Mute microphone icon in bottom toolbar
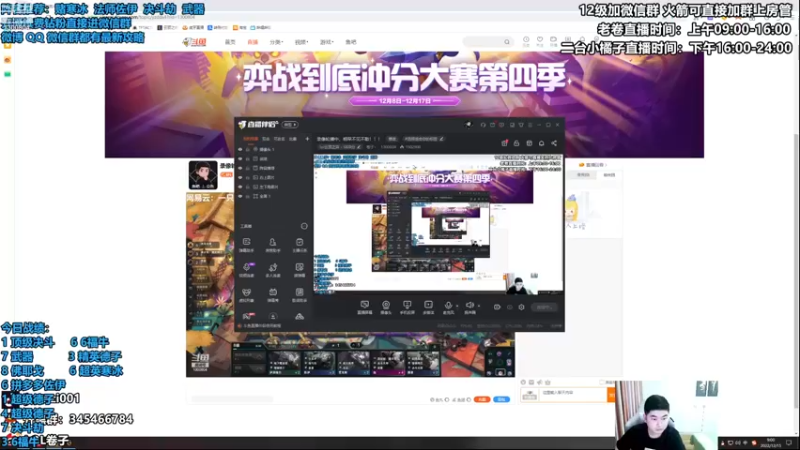Viewport: 800px width, 450px height. pos(448,307)
